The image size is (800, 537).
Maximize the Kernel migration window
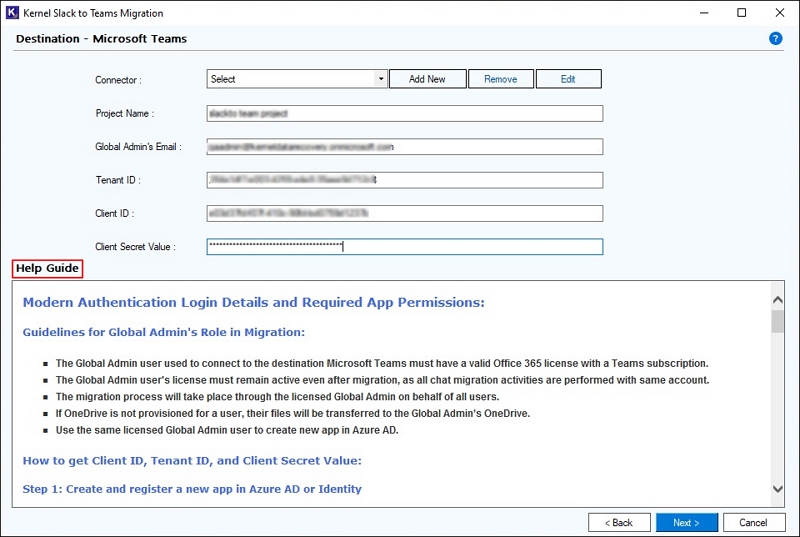pos(742,13)
